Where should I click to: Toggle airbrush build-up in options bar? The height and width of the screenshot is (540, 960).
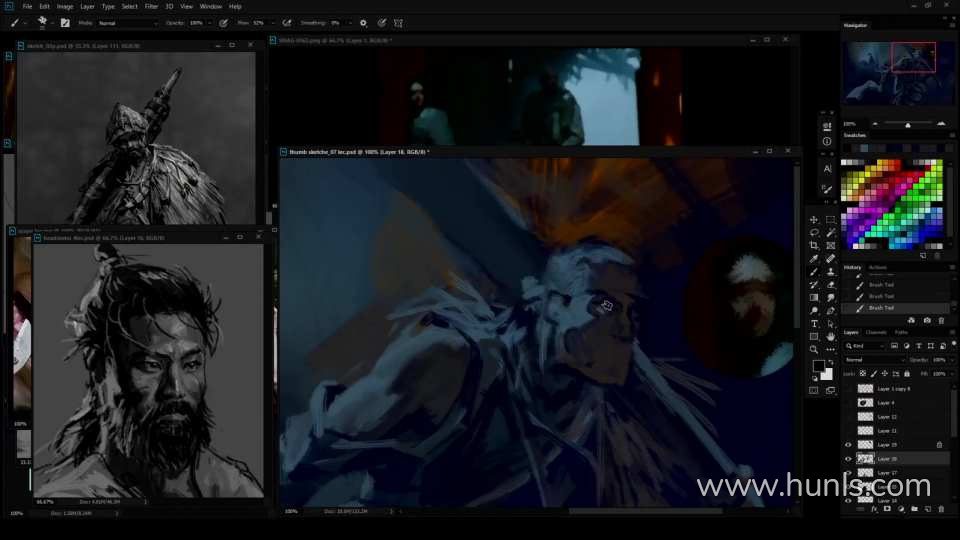tap(287, 23)
